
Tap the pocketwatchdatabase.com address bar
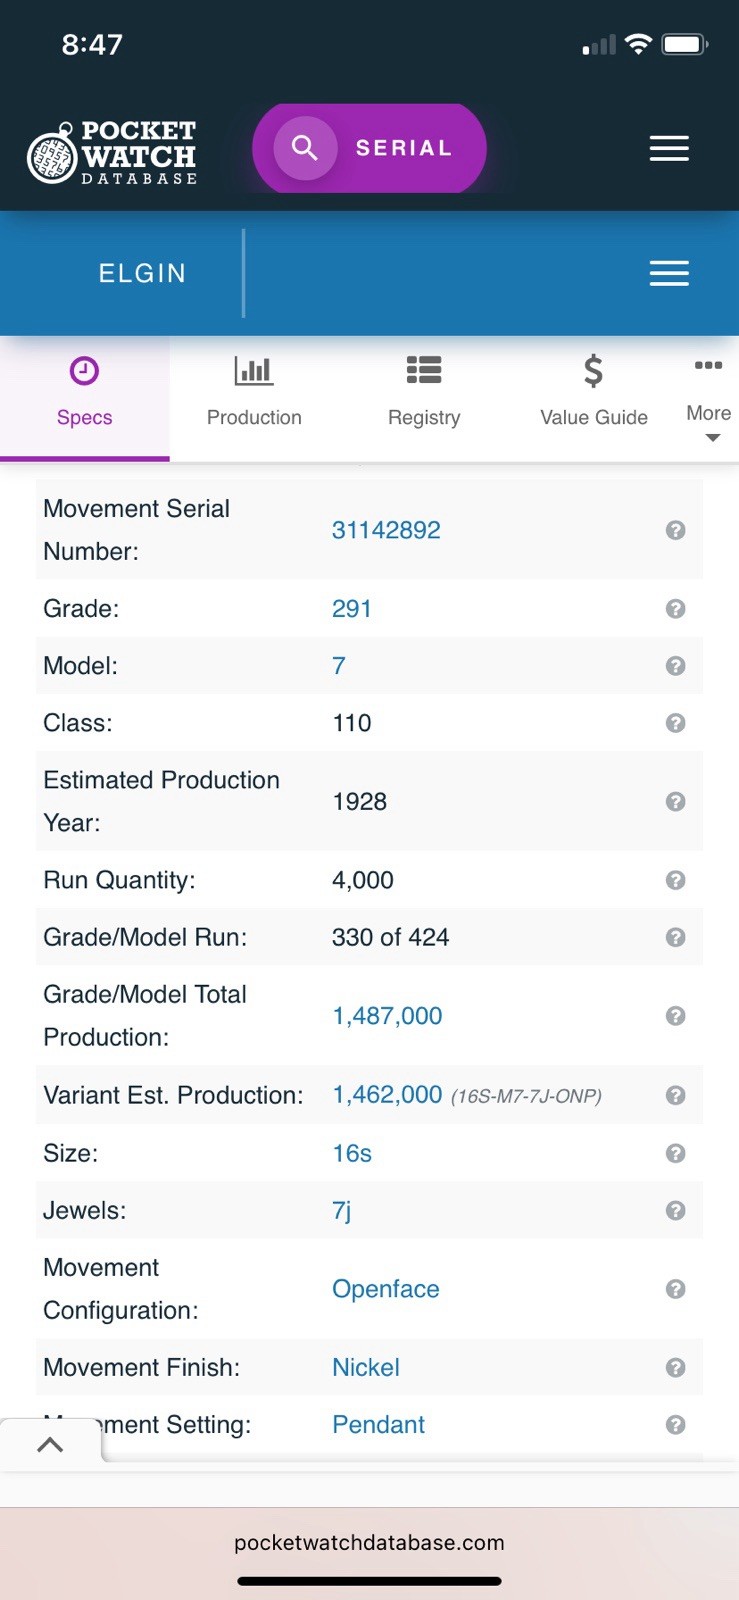369,1542
